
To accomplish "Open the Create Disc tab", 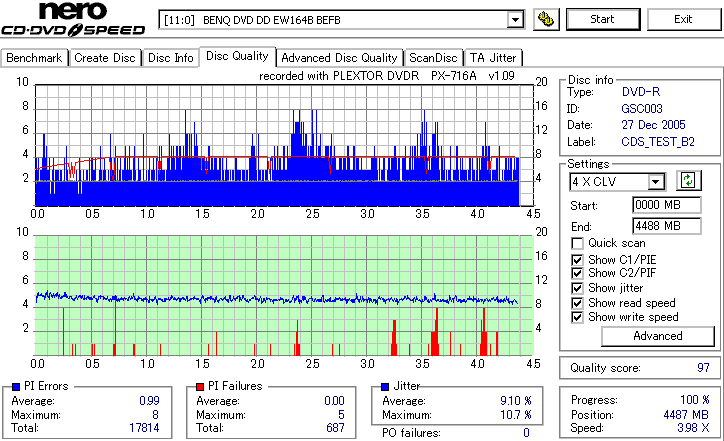I will point(105,58).
